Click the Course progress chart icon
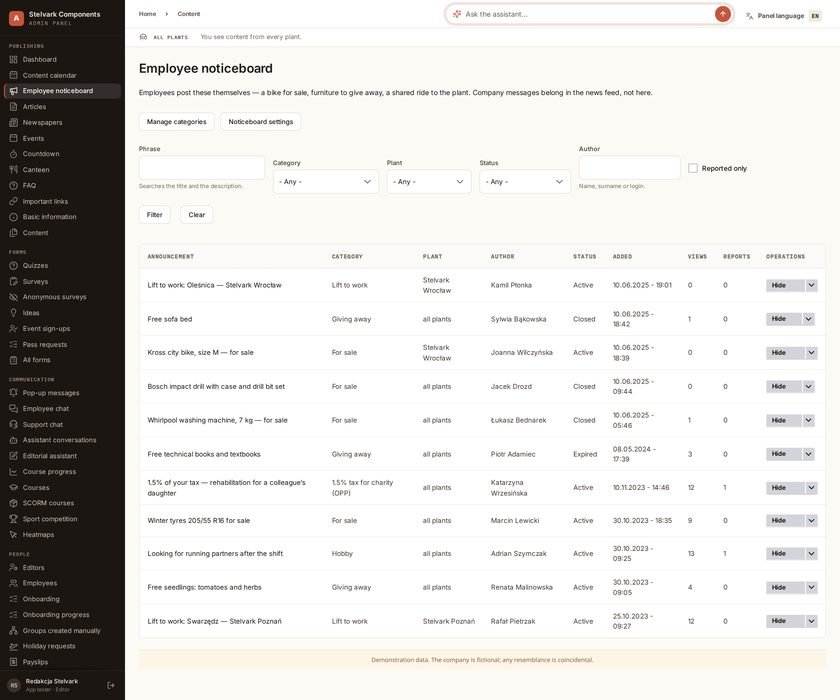Image resolution: width=840 pixels, height=700 pixels. pyautogui.click(x=13, y=472)
